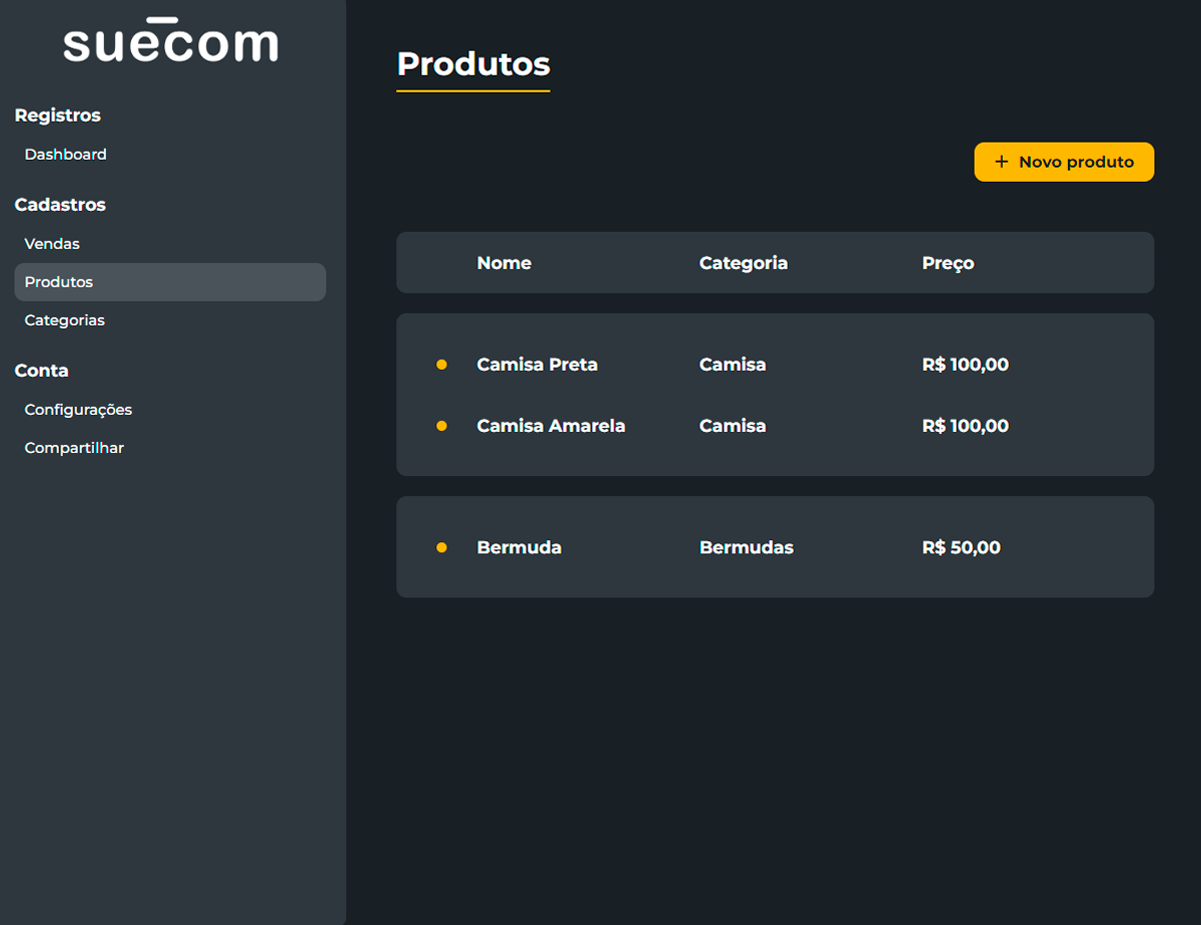This screenshot has height=925, width=1201.
Task: Click the Produtos page heading
Action: (x=473, y=64)
